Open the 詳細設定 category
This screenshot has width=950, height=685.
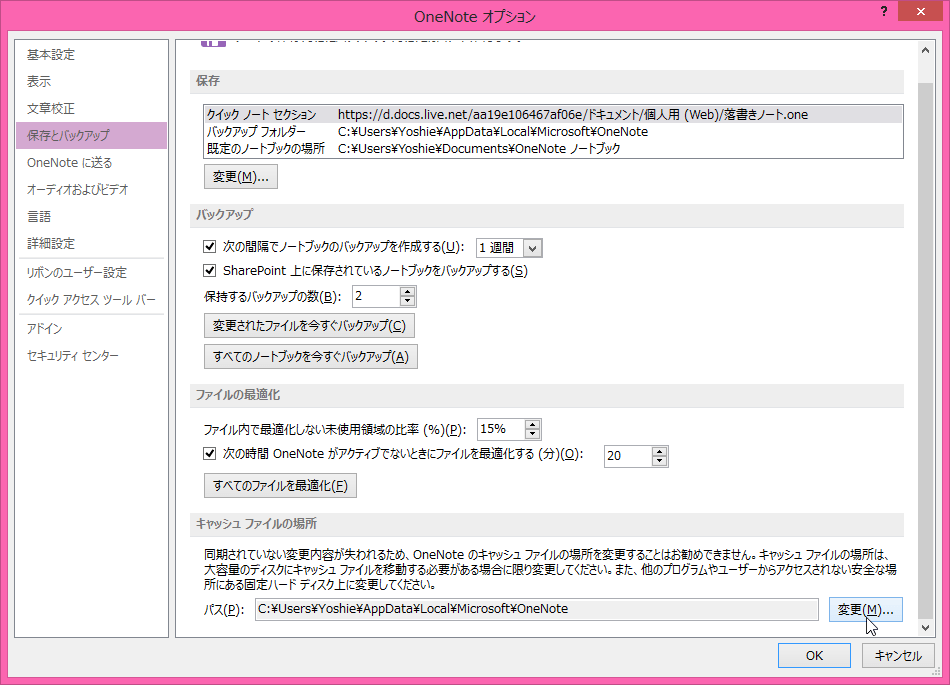[91, 243]
